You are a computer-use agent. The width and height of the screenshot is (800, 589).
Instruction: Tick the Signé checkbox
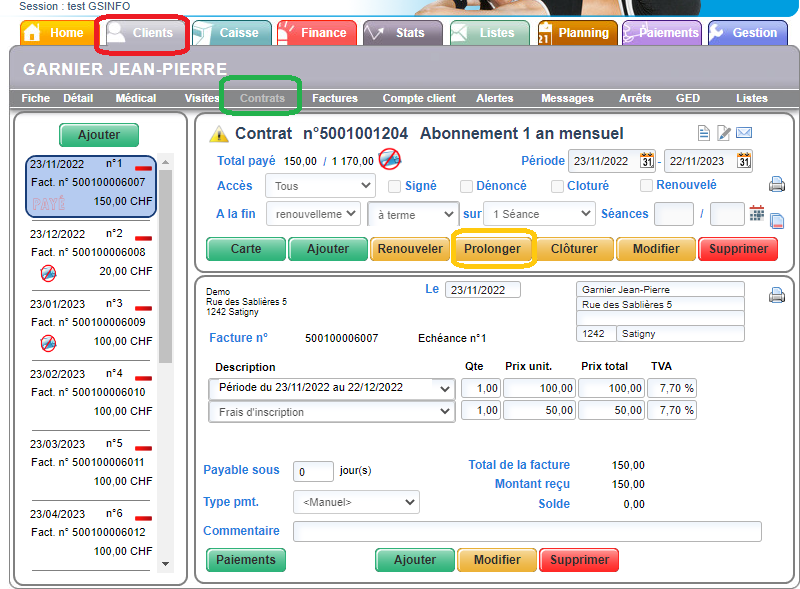tap(394, 186)
